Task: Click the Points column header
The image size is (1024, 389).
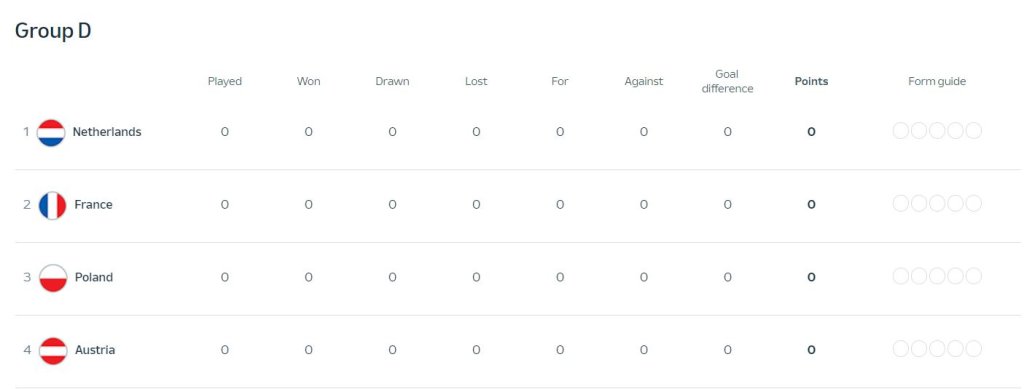Action: [811, 82]
